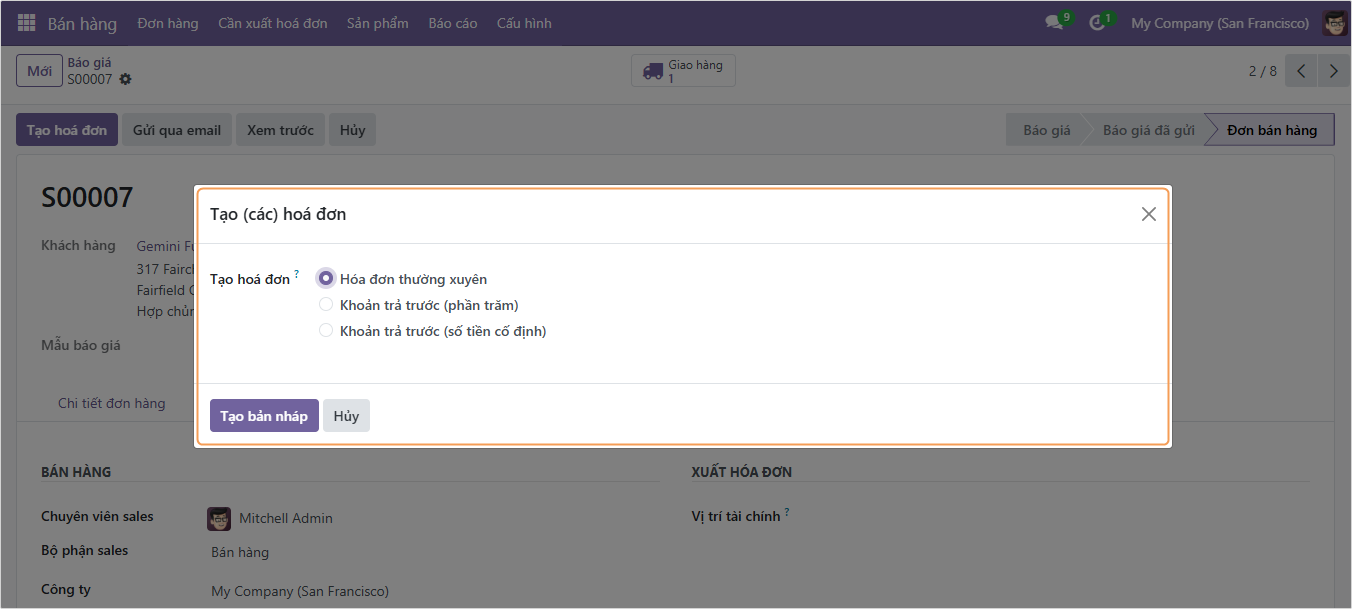Open the Đơn hàng menu

pyautogui.click(x=167, y=23)
